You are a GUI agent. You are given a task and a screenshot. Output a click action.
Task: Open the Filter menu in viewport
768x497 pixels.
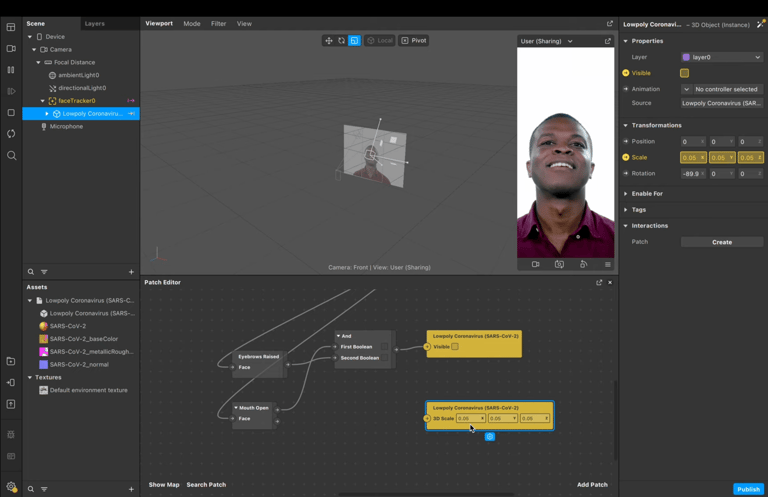point(218,24)
